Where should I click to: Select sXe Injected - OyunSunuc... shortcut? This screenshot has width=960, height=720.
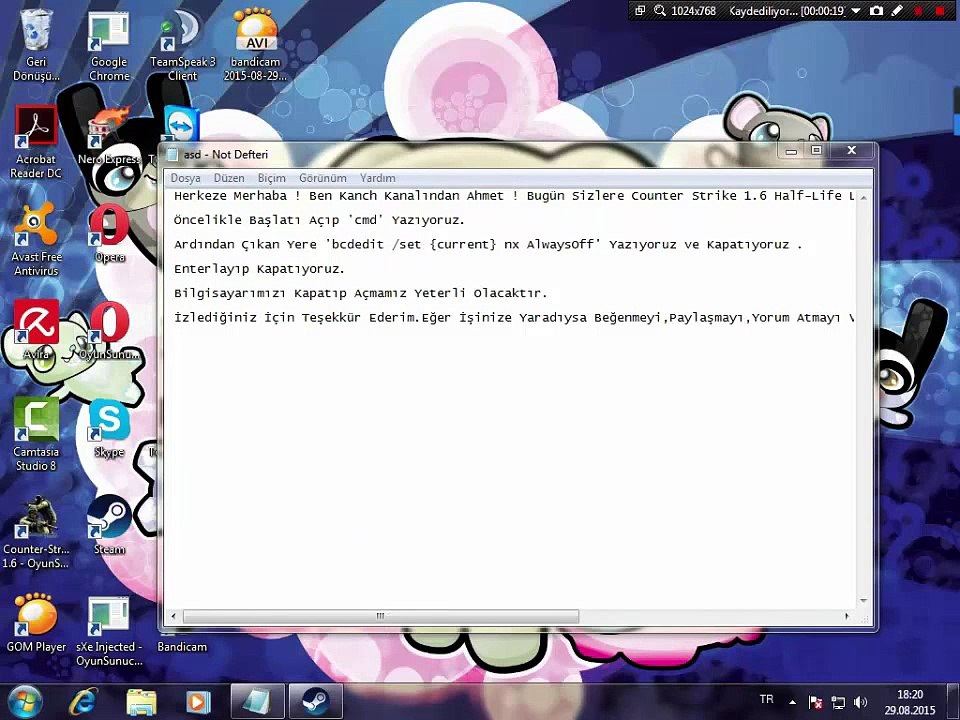(x=109, y=631)
